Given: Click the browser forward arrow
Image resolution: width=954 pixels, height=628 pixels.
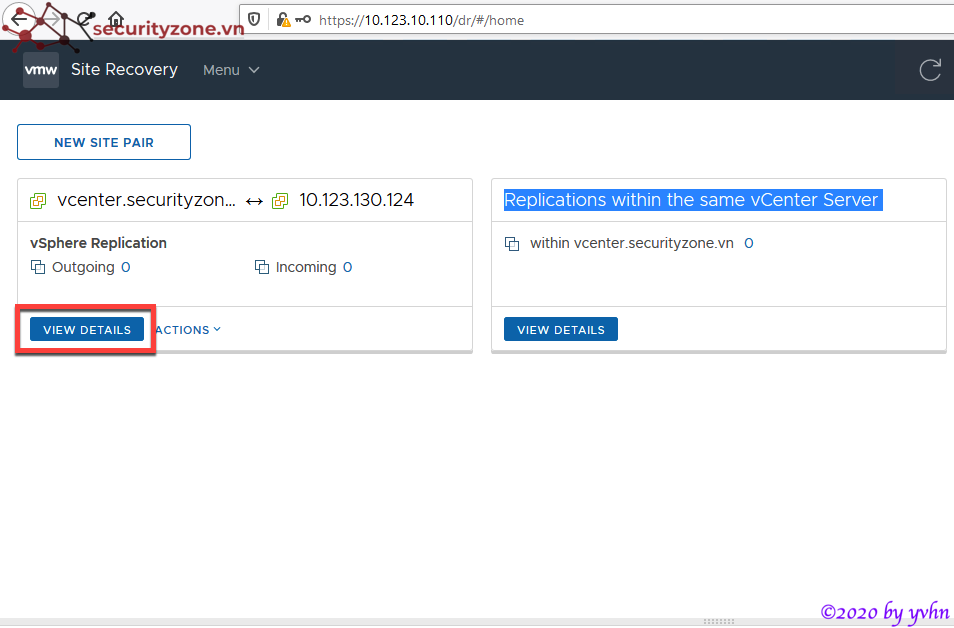Looking at the screenshot, I should tap(53, 19).
